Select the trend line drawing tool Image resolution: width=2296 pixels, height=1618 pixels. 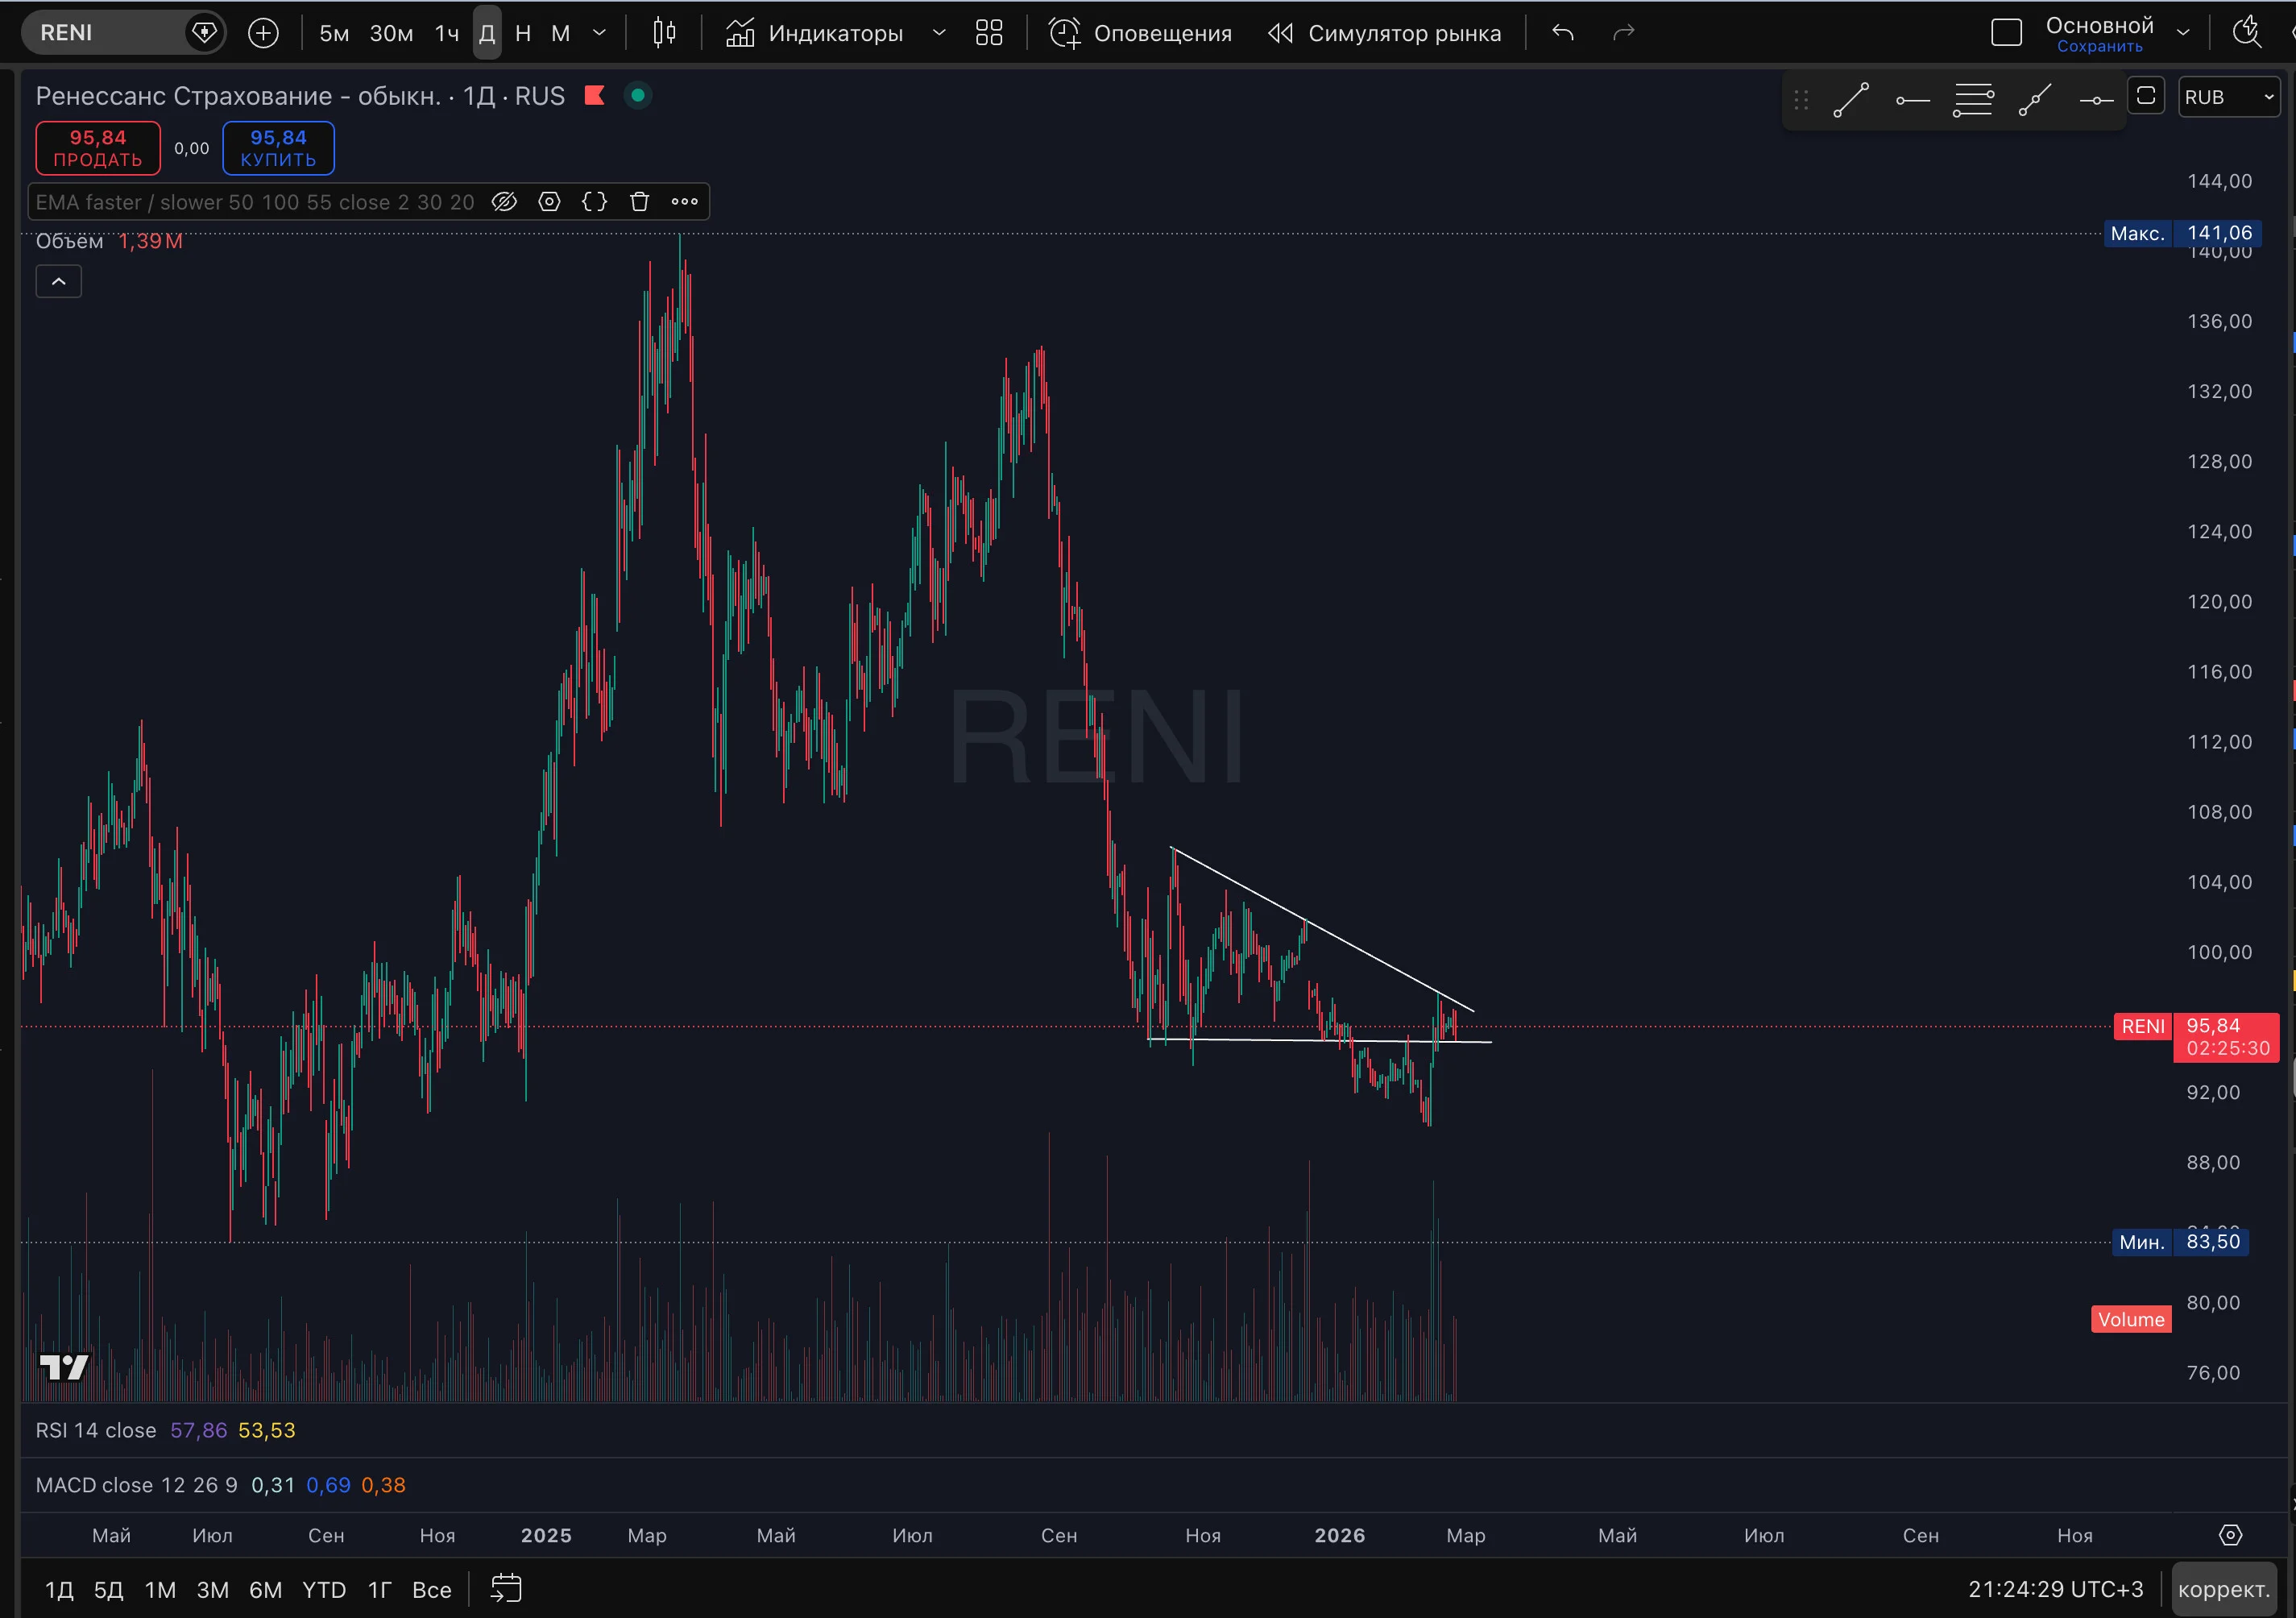click(1851, 100)
